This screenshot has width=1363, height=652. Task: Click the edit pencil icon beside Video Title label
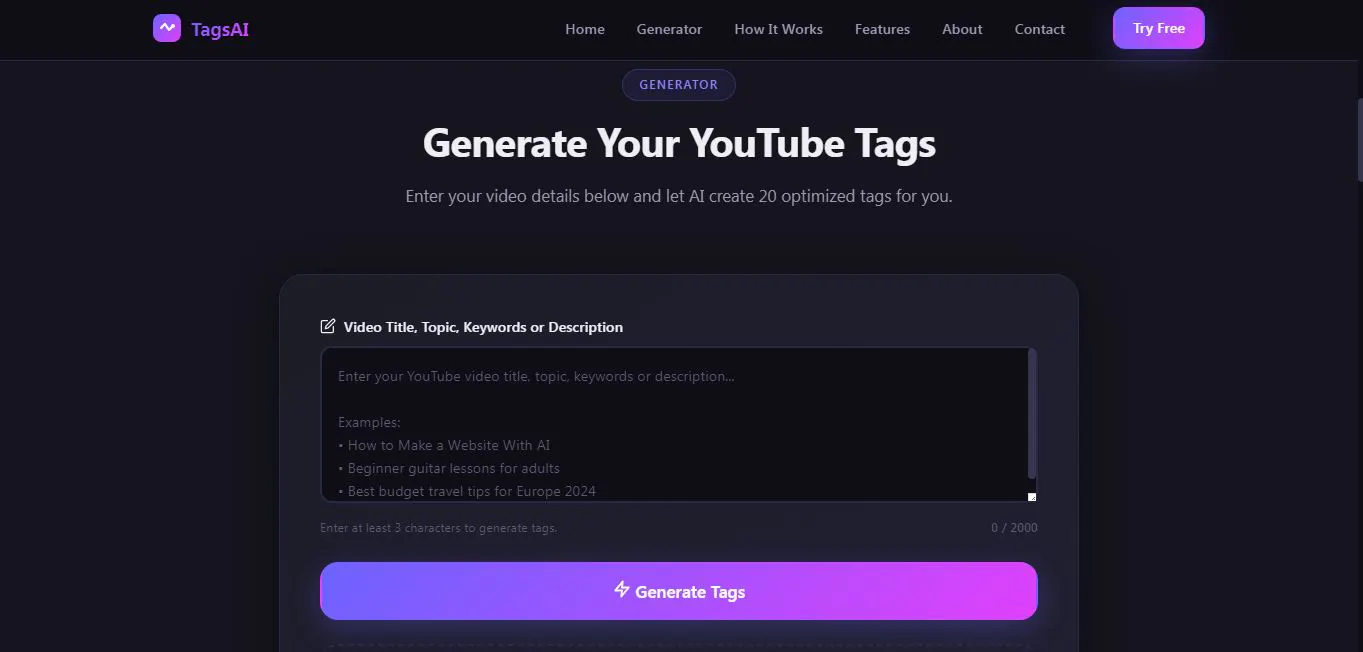point(328,326)
